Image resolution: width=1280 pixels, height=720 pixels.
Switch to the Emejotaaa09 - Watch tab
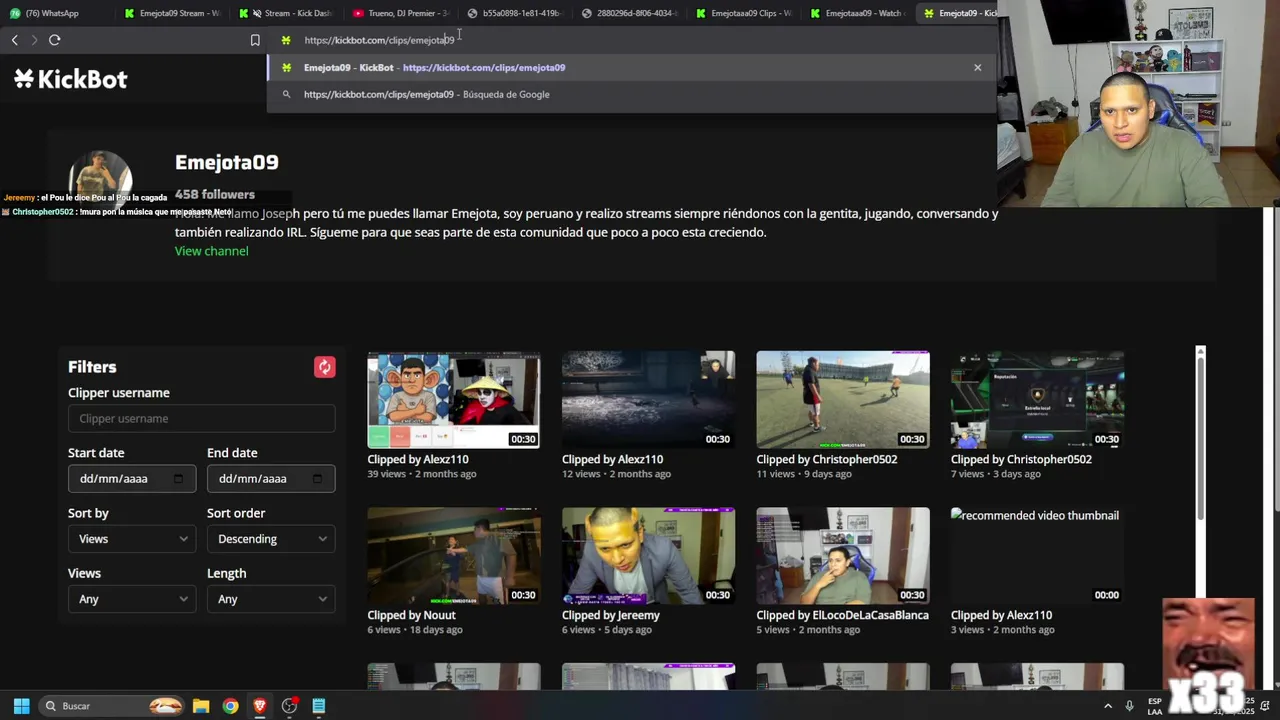click(x=859, y=13)
